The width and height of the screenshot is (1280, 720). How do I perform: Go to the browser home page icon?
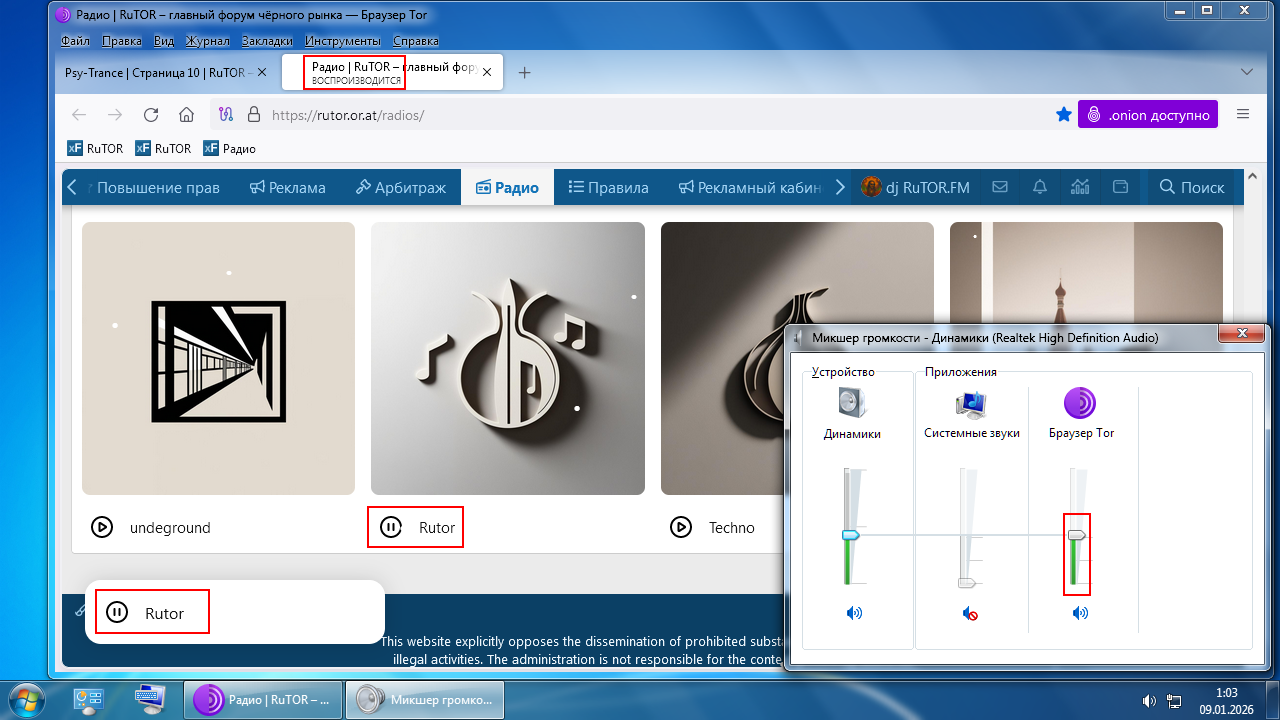coord(186,115)
